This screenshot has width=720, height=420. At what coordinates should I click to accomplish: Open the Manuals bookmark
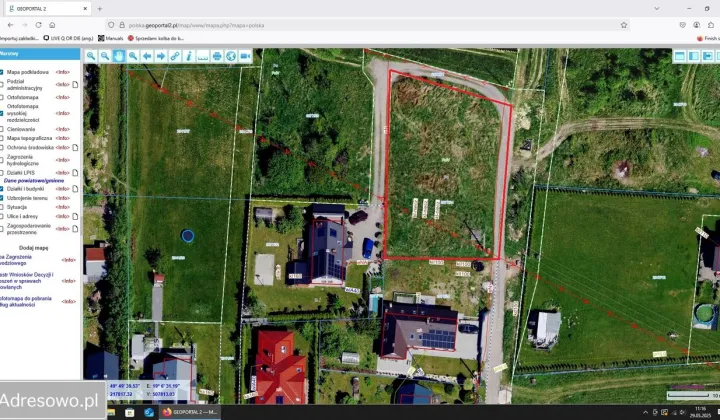pos(111,39)
